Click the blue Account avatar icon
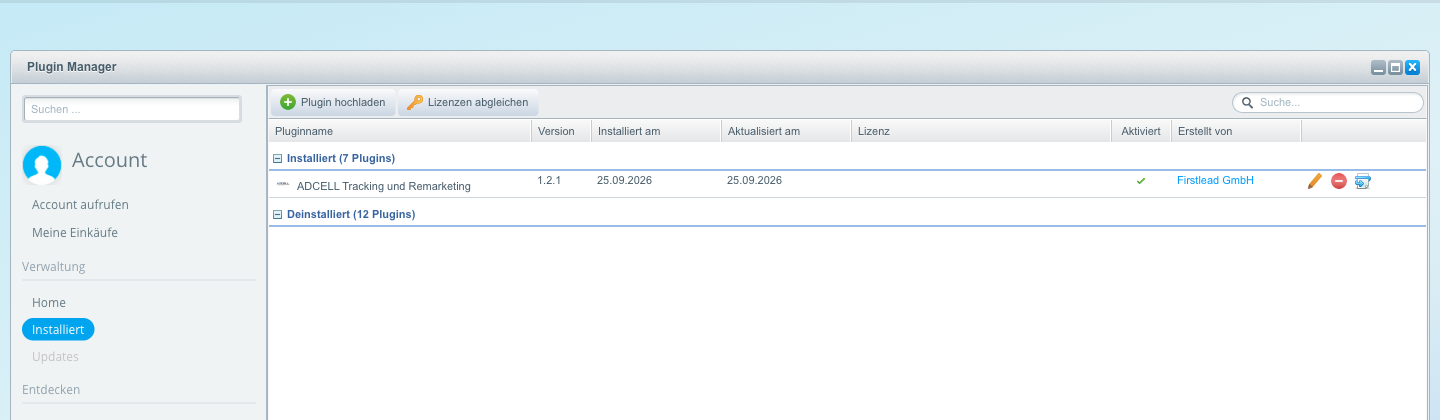 [x=42, y=165]
